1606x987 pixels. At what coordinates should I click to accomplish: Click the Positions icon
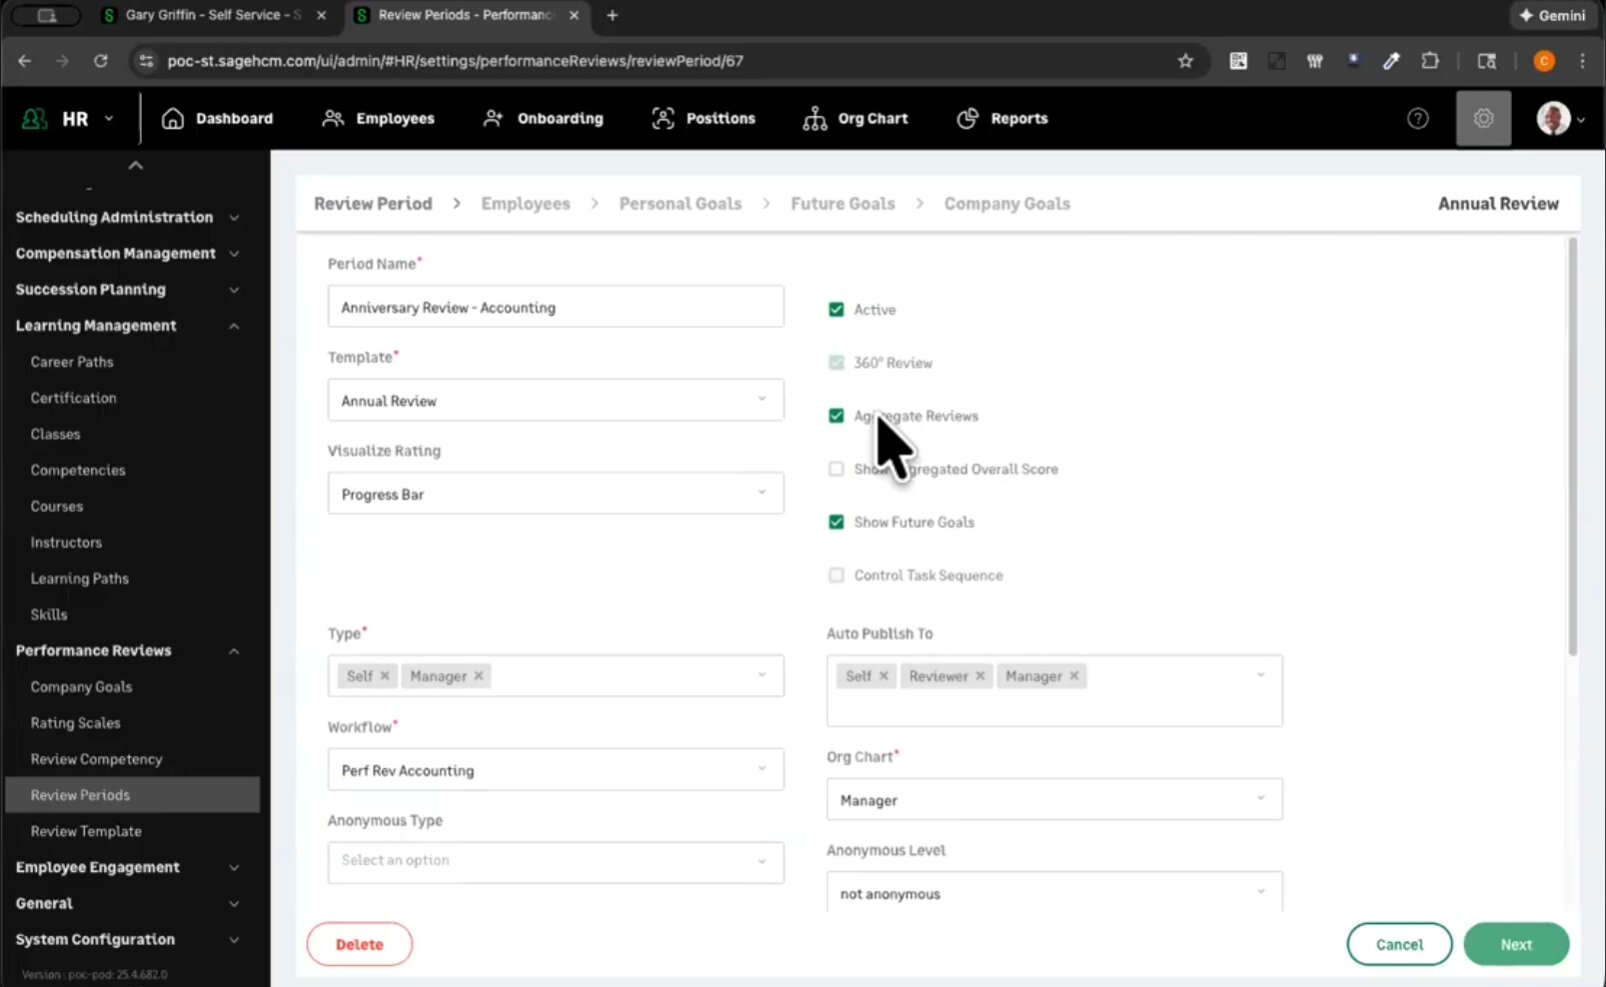pos(663,119)
